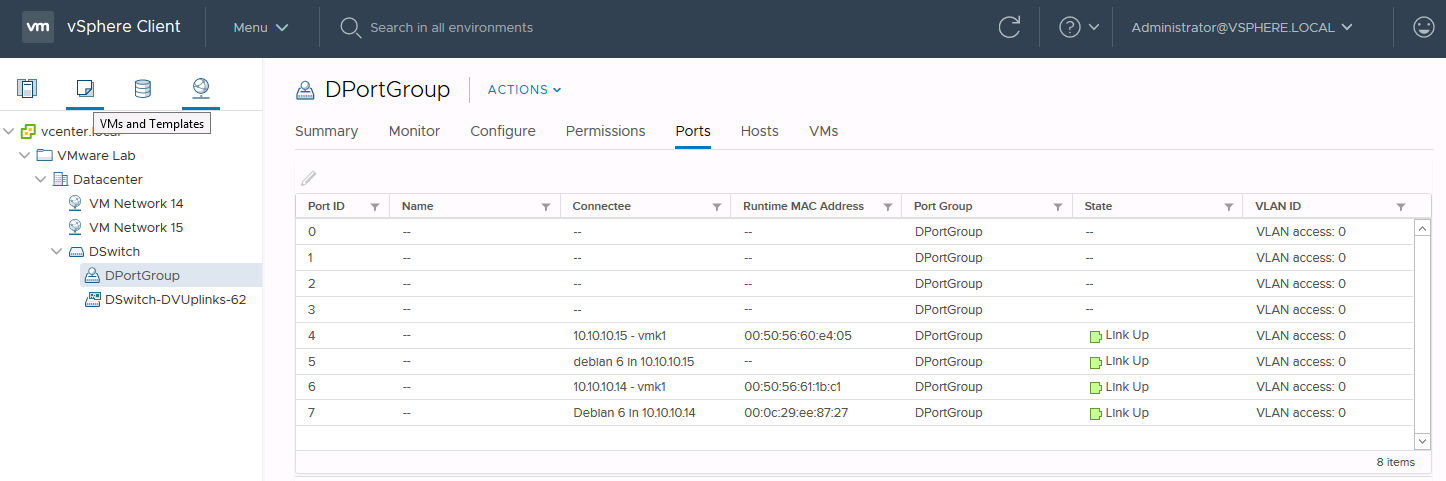Image resolution: width=1446 pixels, height=481 pixels.
Task: Click the refresh icon in header
Action: click(1010, 27)
